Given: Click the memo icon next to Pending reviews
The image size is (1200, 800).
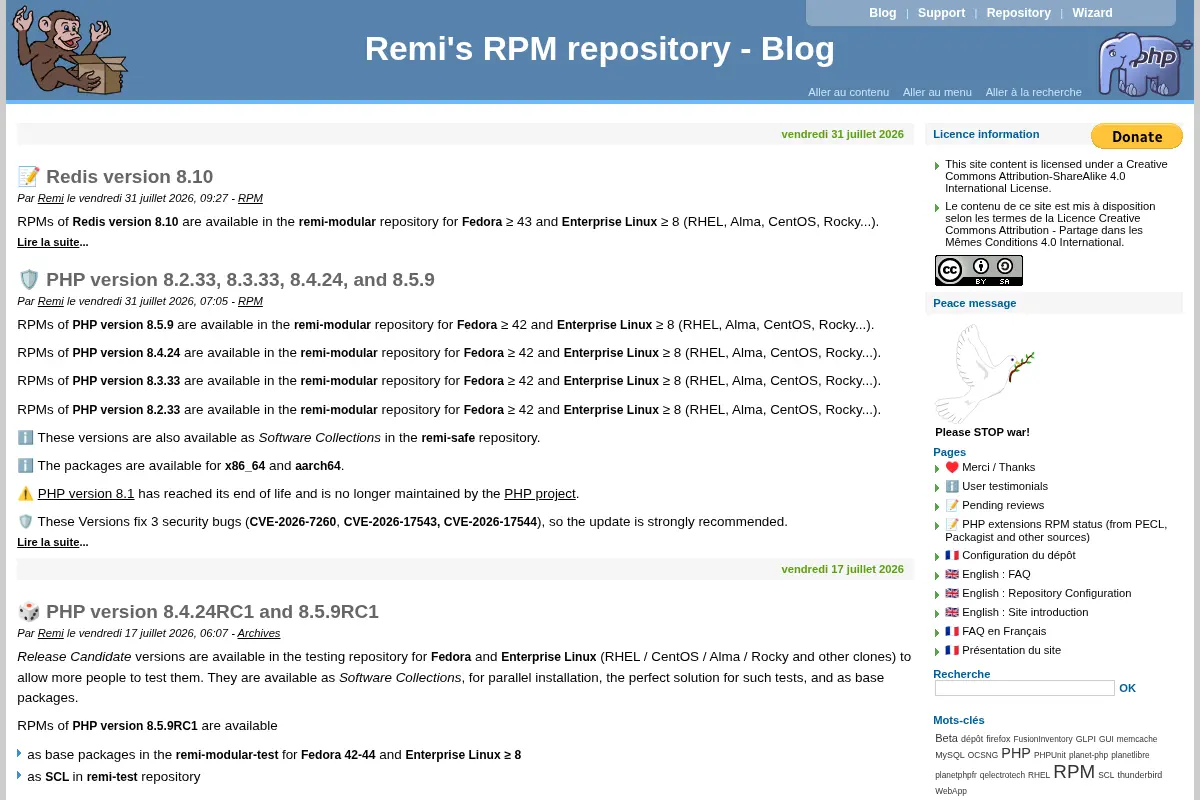Looking at the screenshot, I should coord(952,505).
